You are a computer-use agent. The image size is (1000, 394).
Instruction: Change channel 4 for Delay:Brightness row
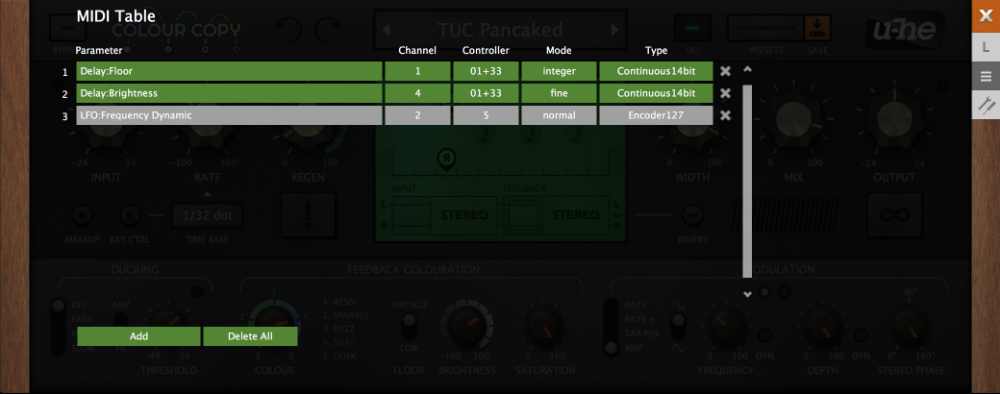point(418,93)
